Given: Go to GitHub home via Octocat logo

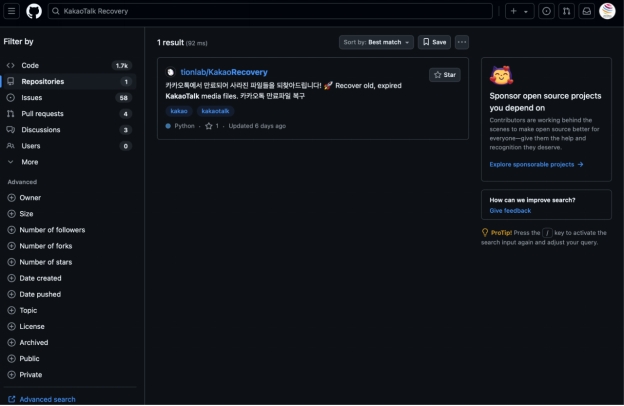Looking at the screenshot, I should (x=34, y=11).
